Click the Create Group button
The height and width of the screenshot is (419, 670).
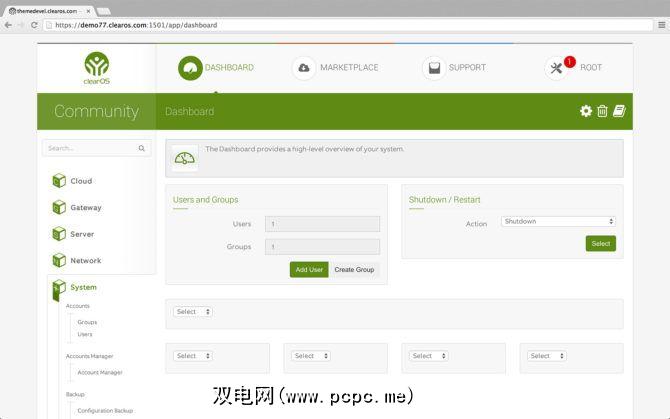click(354, 270)
